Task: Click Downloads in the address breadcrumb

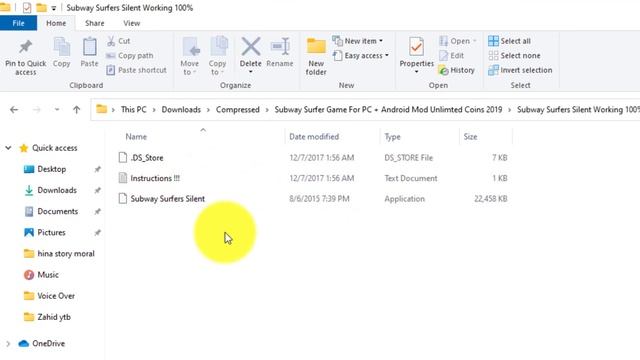Action: point(181,109)
